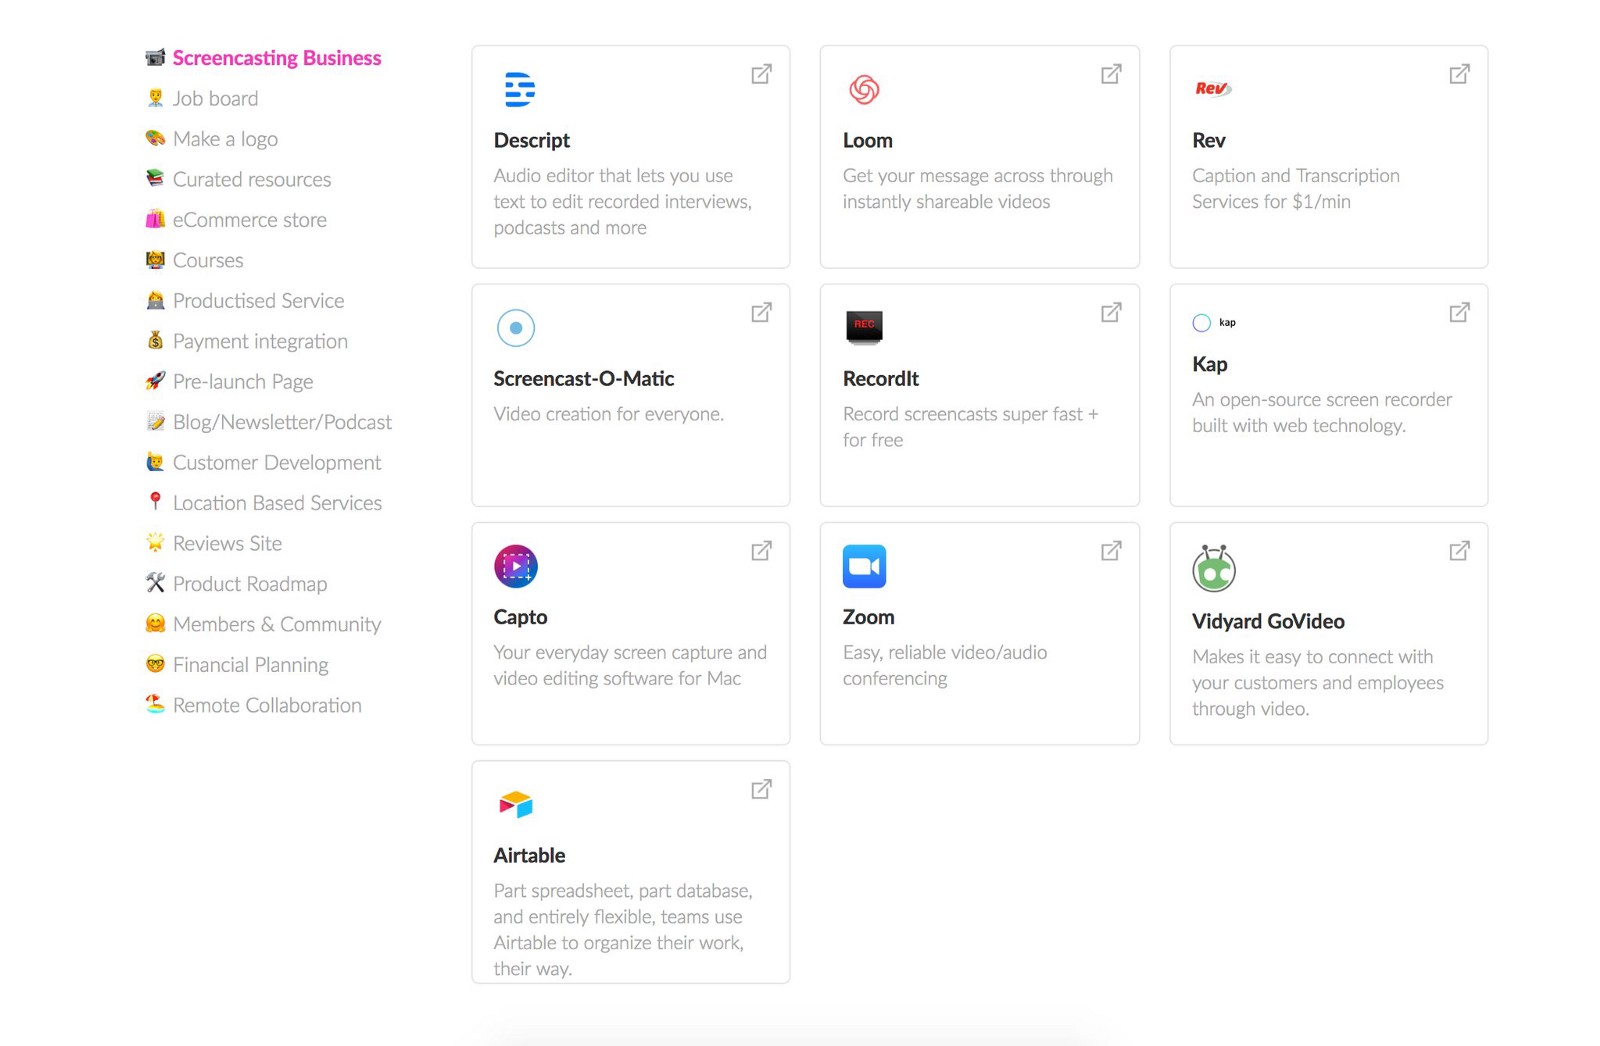
Task: Click the Zoom card description text
Action: point(944,665)
